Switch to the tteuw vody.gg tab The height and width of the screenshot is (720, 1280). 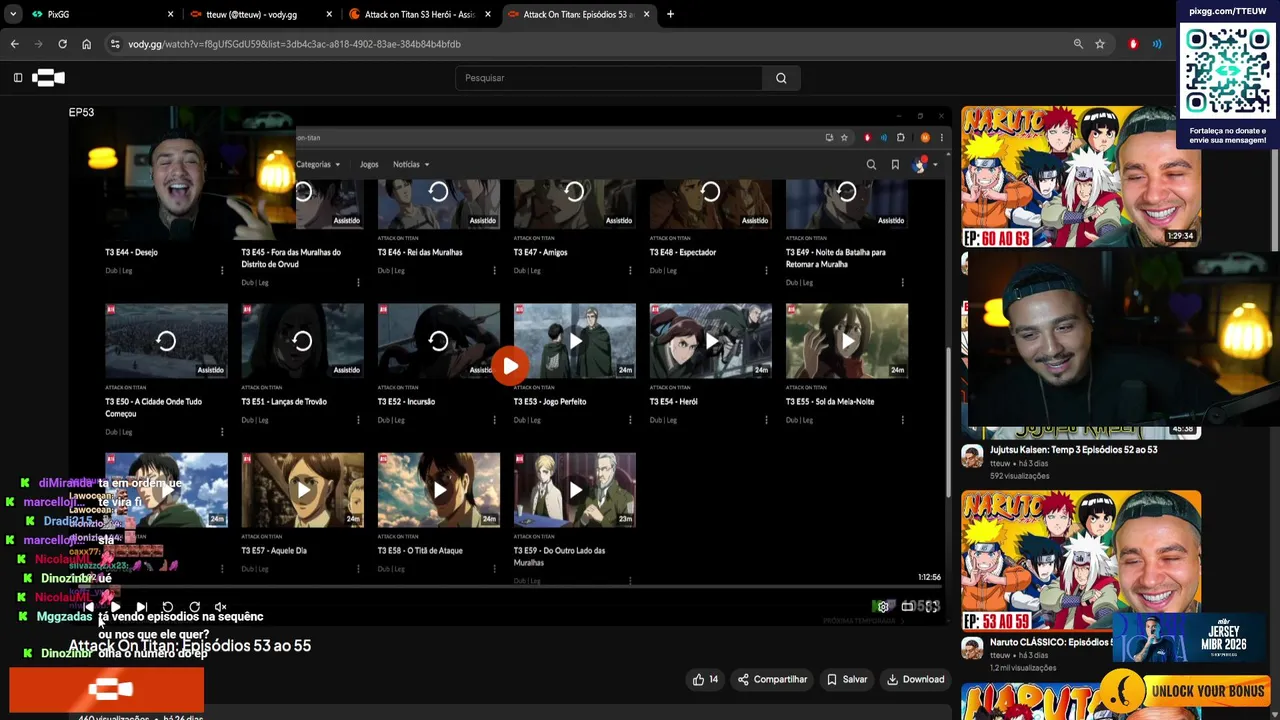(x=260, y=14)
